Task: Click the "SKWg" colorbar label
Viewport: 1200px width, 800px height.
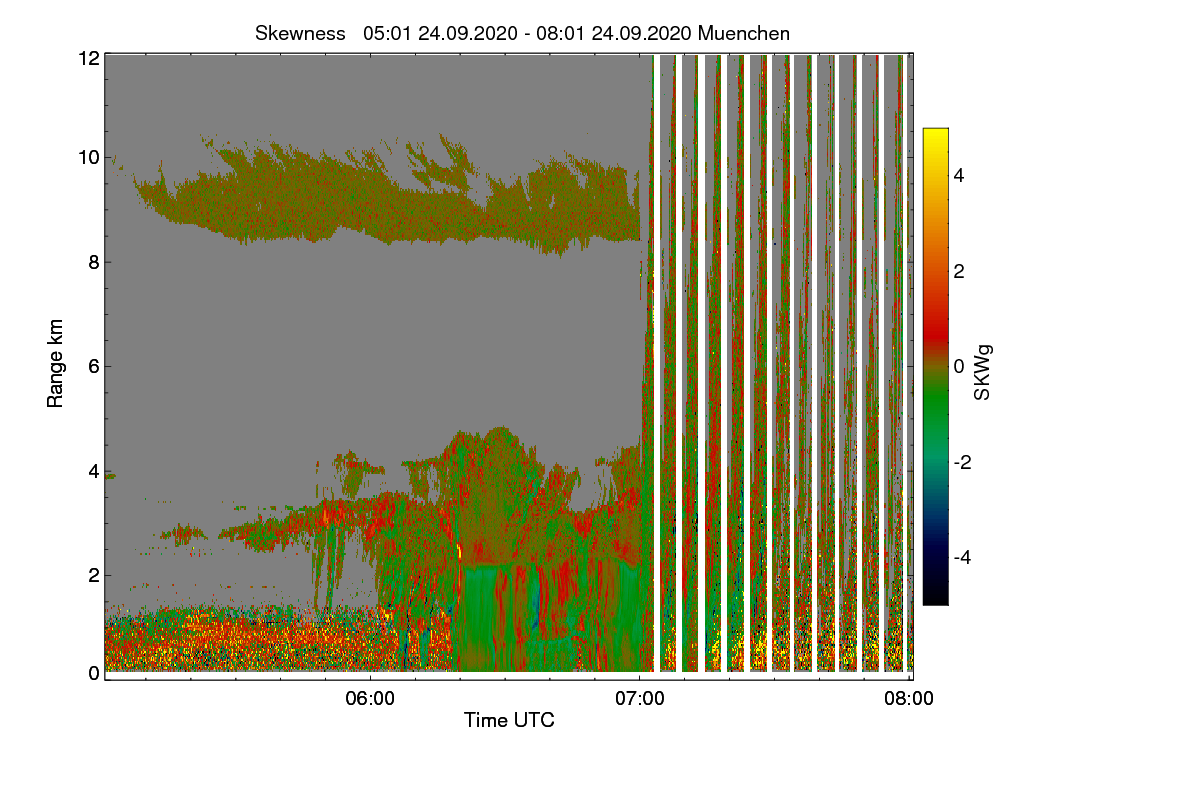Action: [x=983, y=373]
